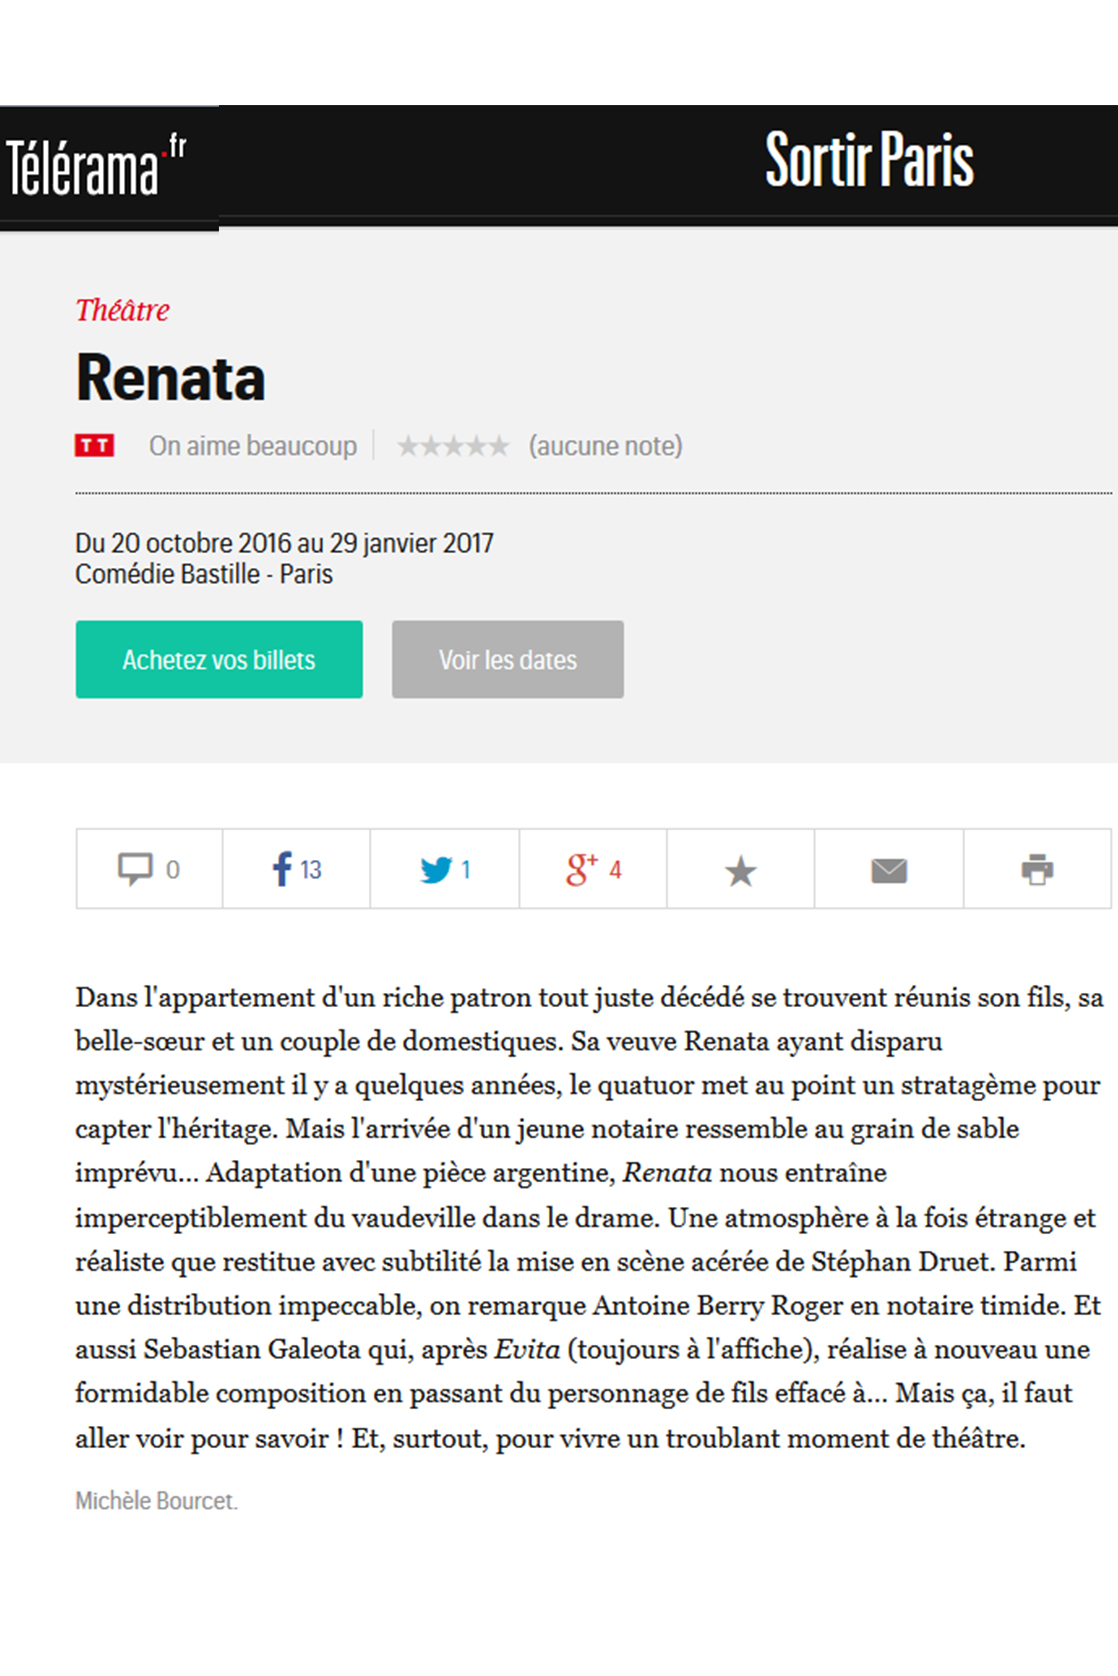Image resolution: width=1118 pixels, height=1676 pixels.
Task: Click the name 'Stéphan Druet' in the review
Action: (900, 1262)
